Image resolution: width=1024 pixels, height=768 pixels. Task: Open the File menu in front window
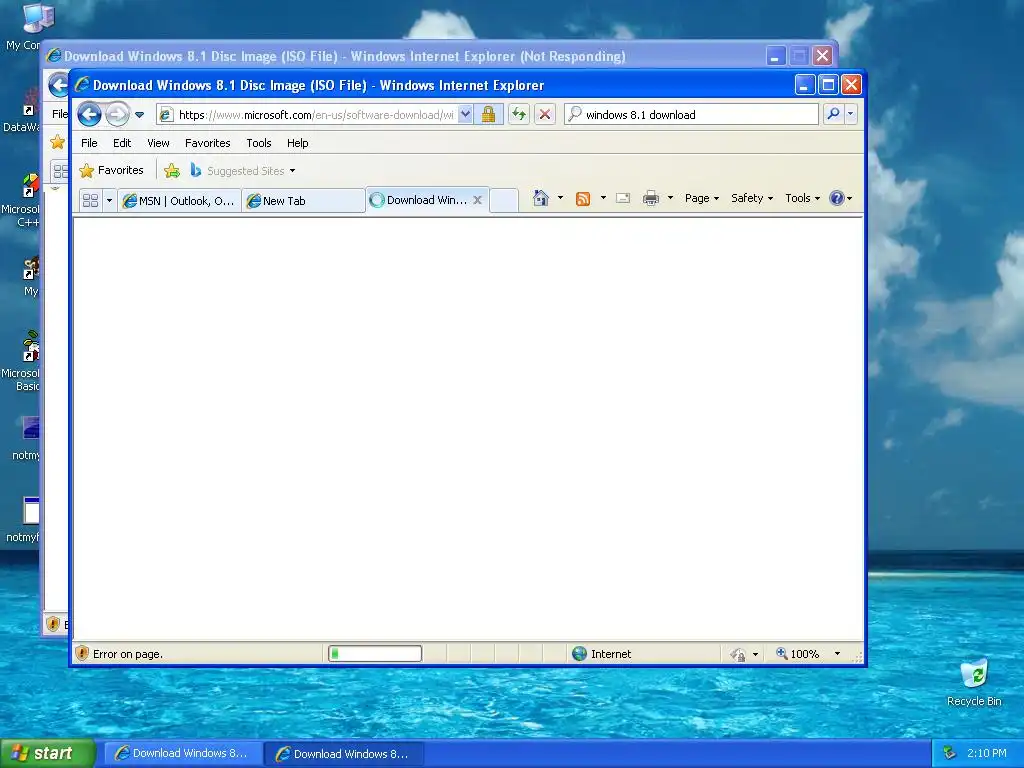point(89,143)
